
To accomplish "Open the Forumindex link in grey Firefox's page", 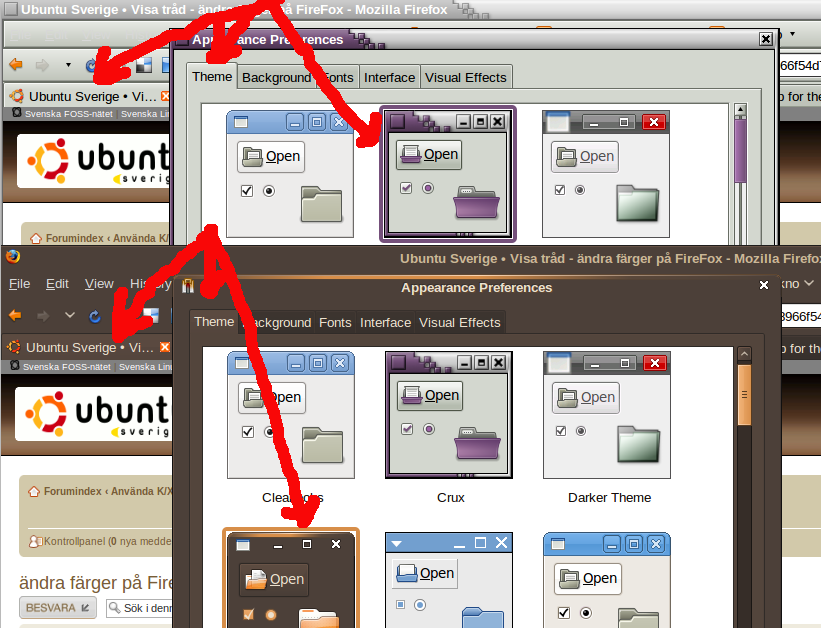I will 75,238.
